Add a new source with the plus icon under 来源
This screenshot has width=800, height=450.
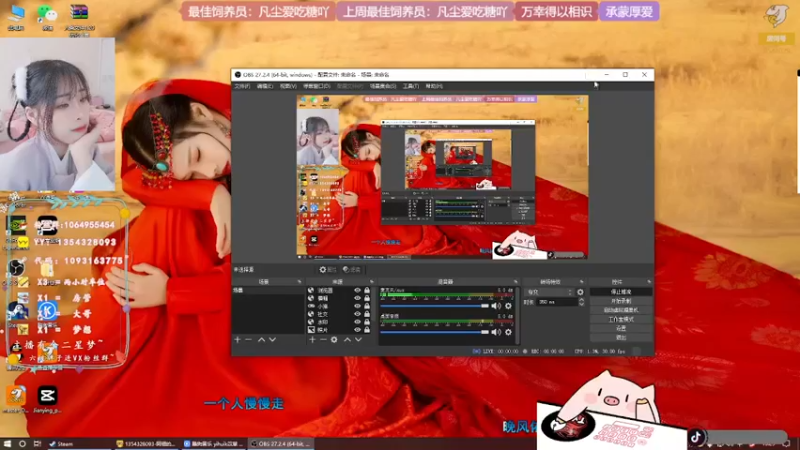click(312, 340)
